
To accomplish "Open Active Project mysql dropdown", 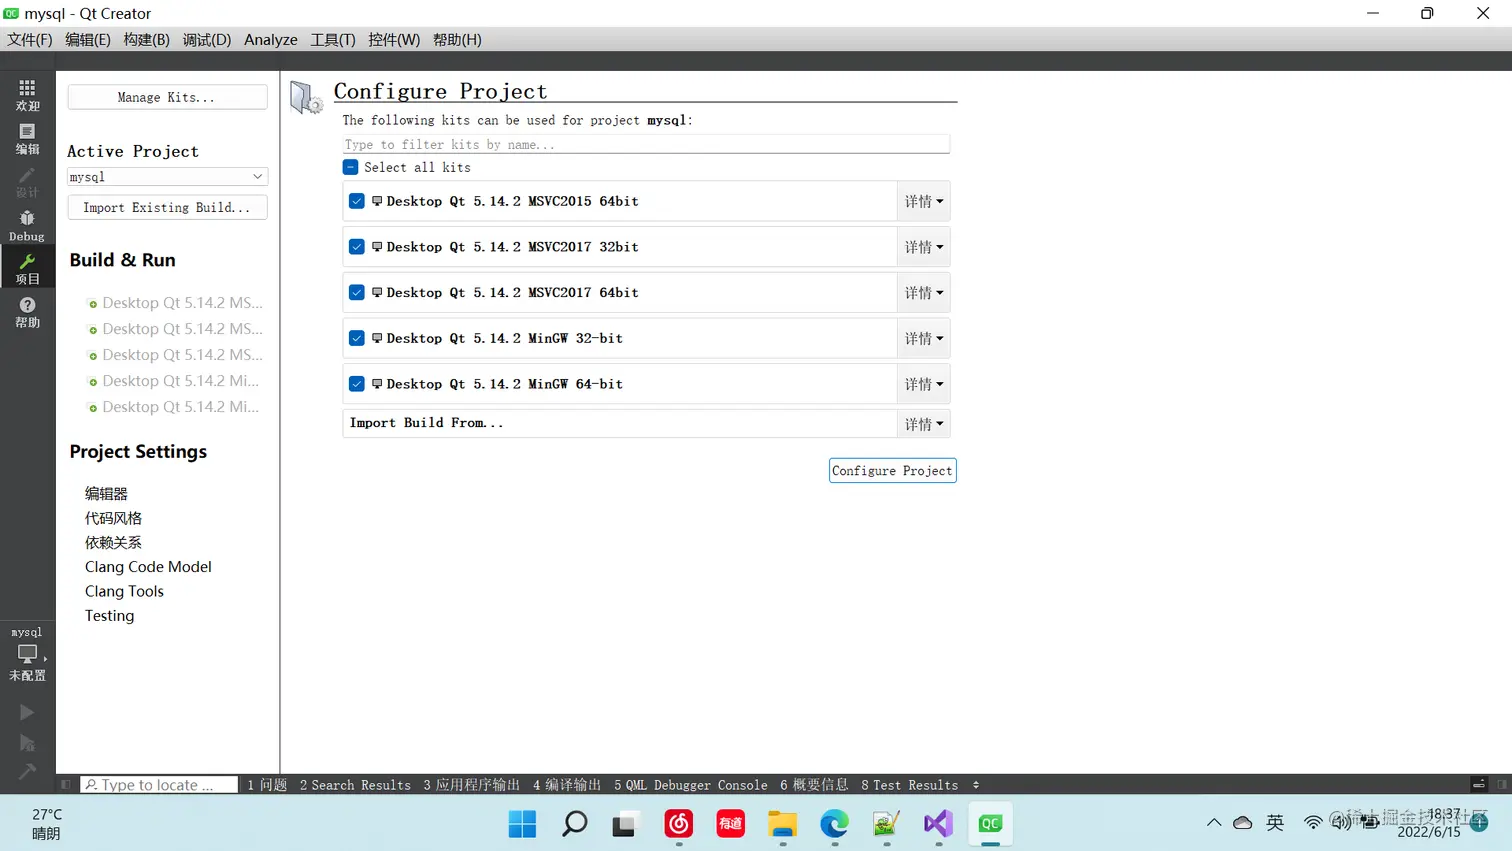I will click(x=167, y=177).
